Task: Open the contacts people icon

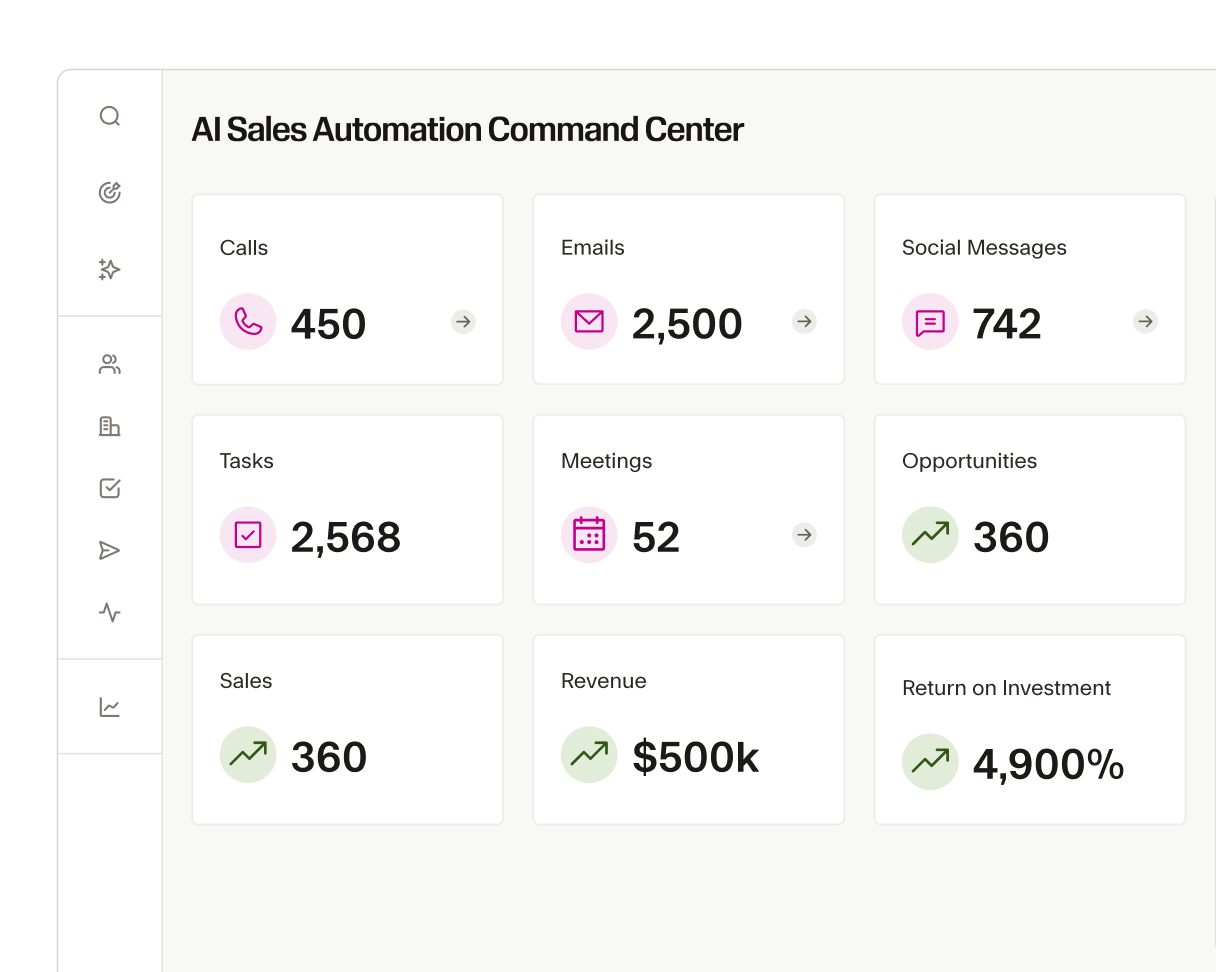Action: [110, 364]
